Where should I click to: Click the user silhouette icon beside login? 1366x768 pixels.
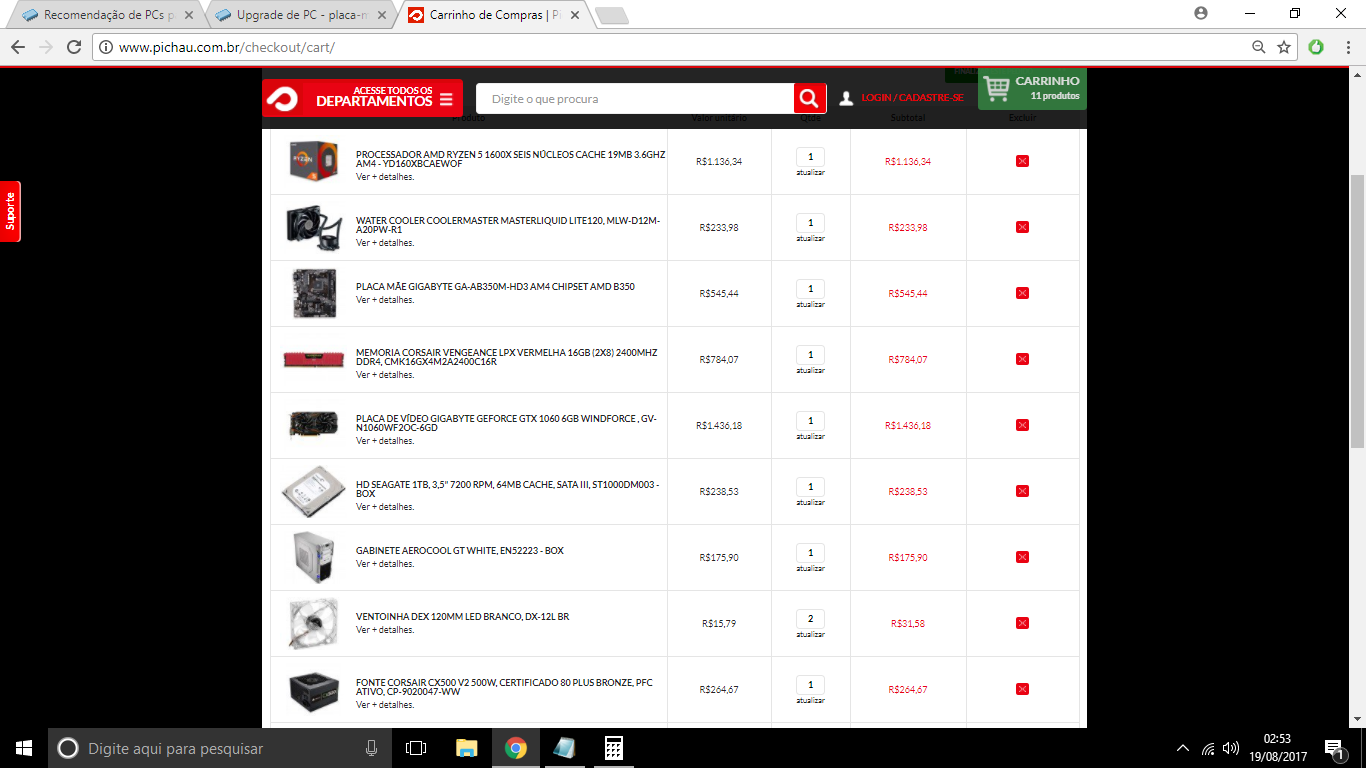click(x=846, y=98)
